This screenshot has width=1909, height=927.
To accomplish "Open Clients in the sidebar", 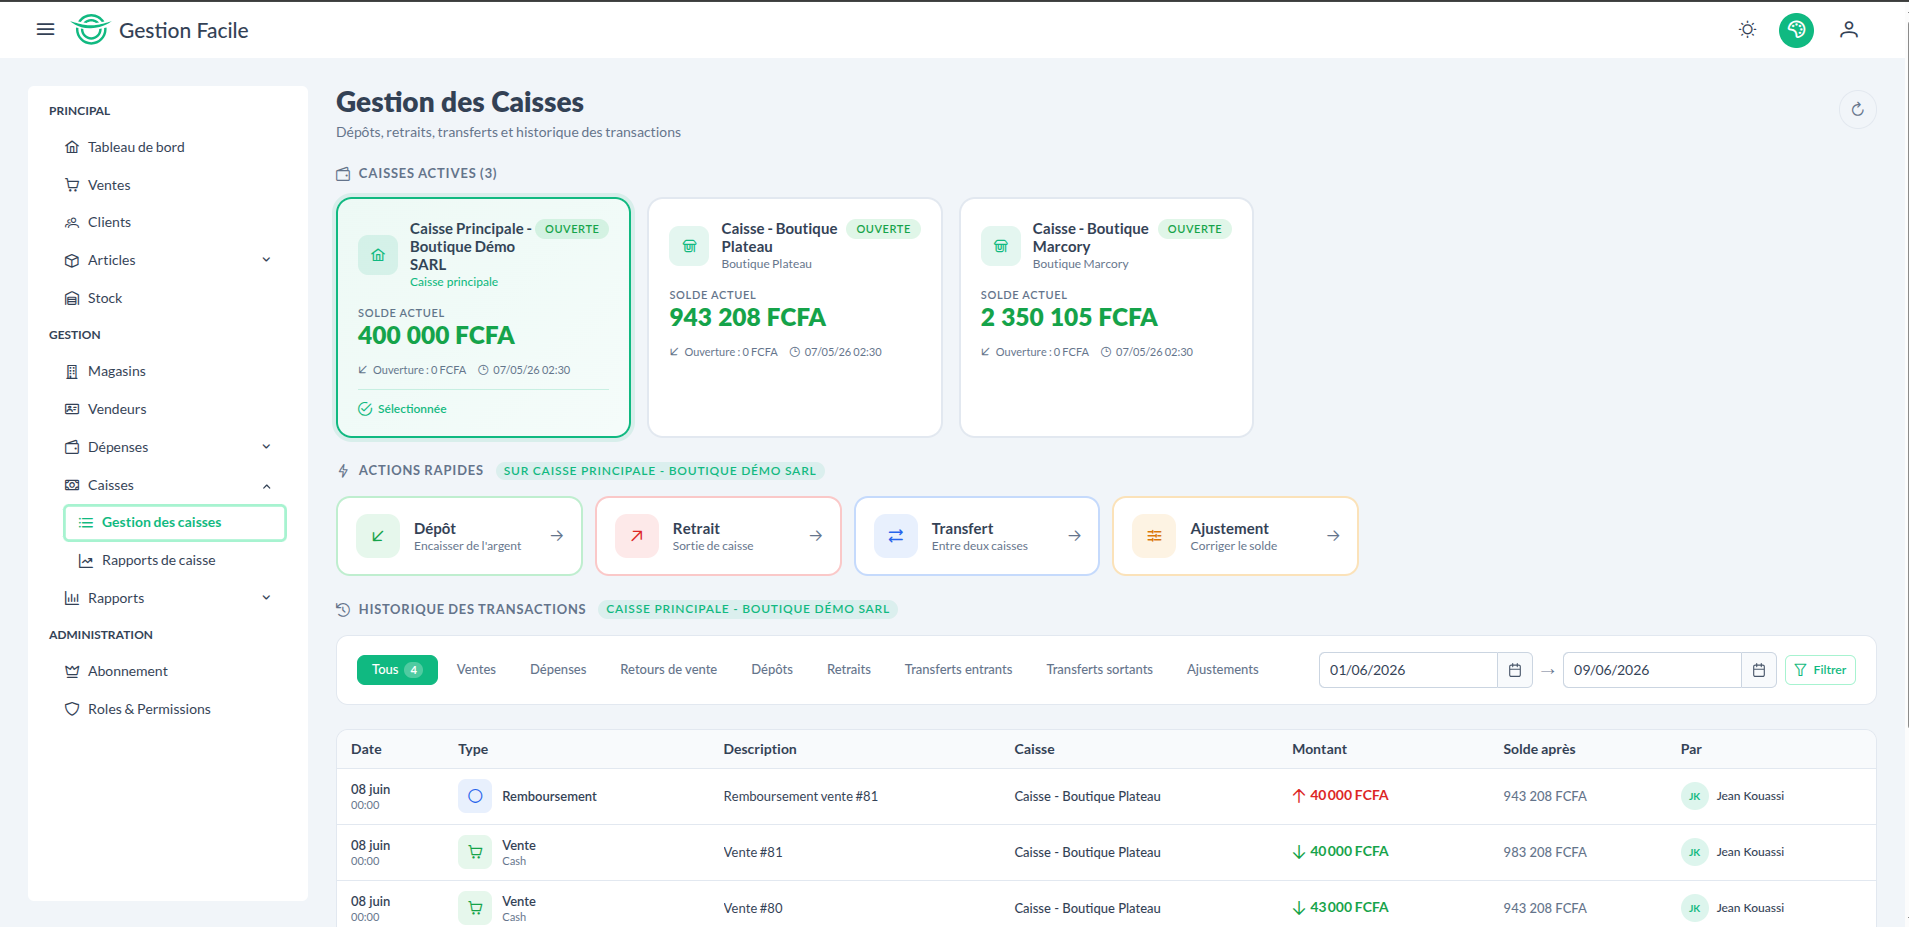I will [109, 222].
